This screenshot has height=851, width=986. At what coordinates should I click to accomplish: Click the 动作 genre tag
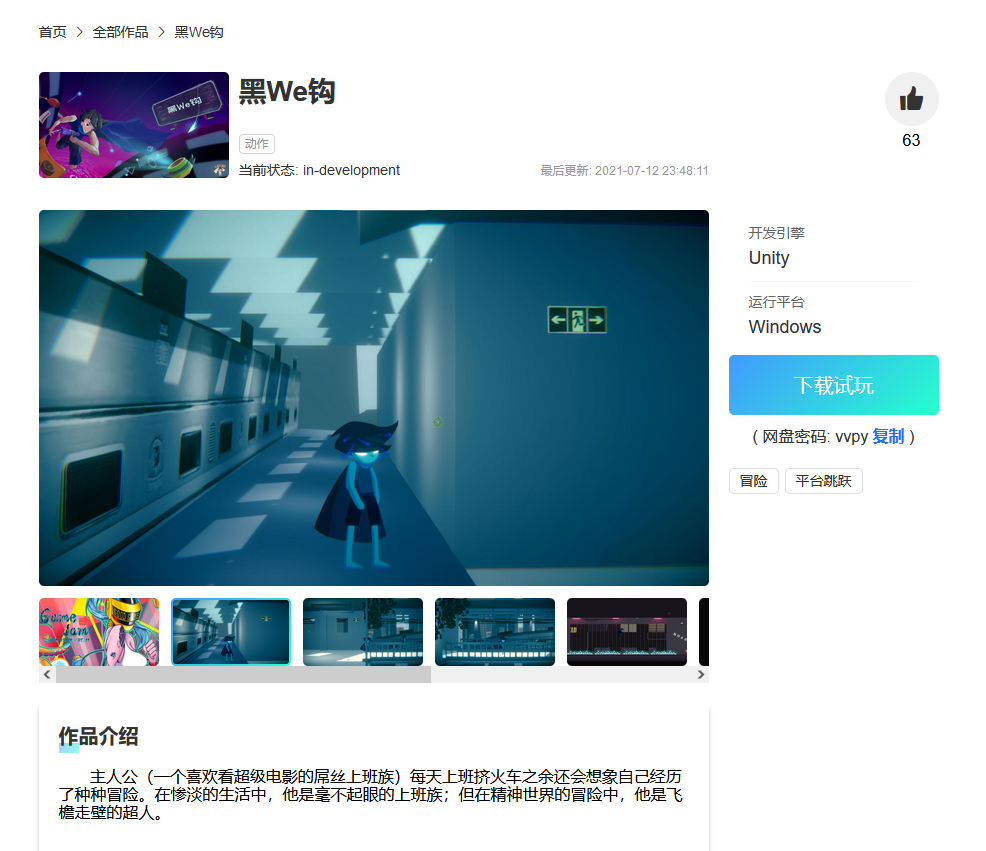pyautogui.click(x=257, y=144)
